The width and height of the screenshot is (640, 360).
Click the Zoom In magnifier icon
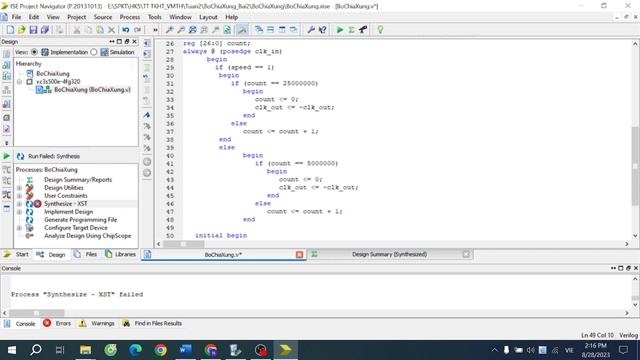[x=169, y=30]
